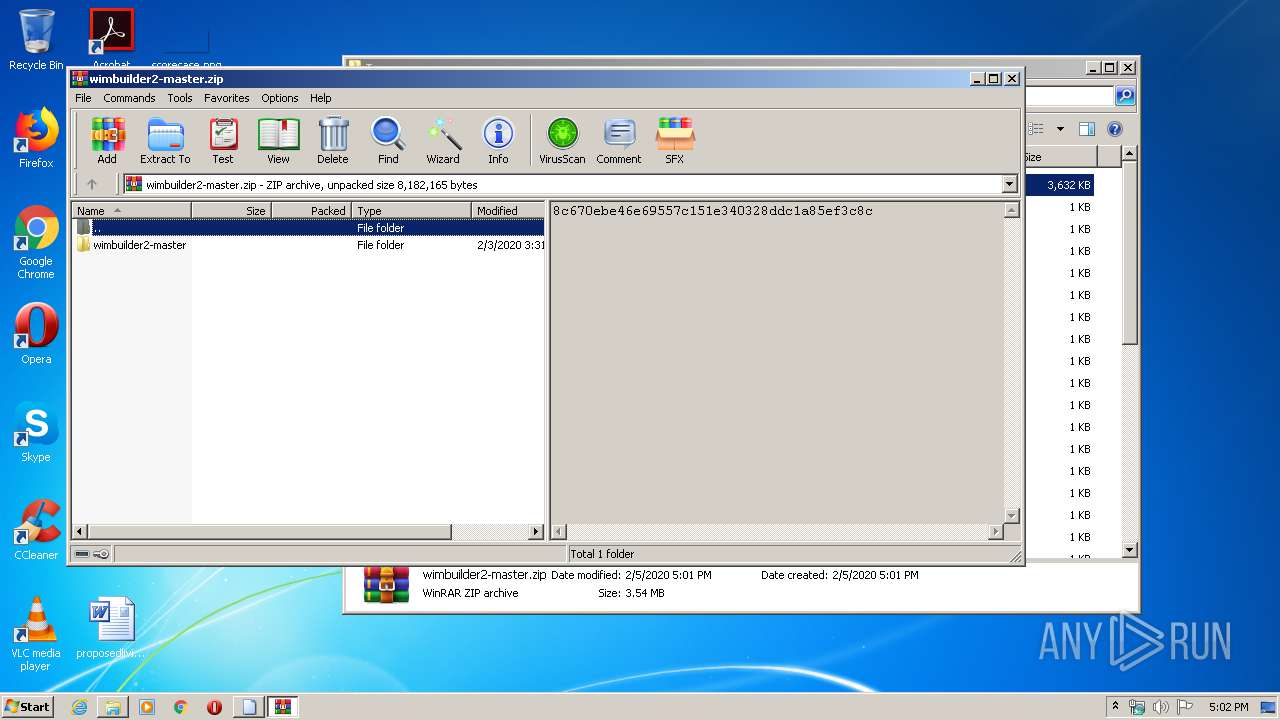Click the Start button

coord(28,706)
